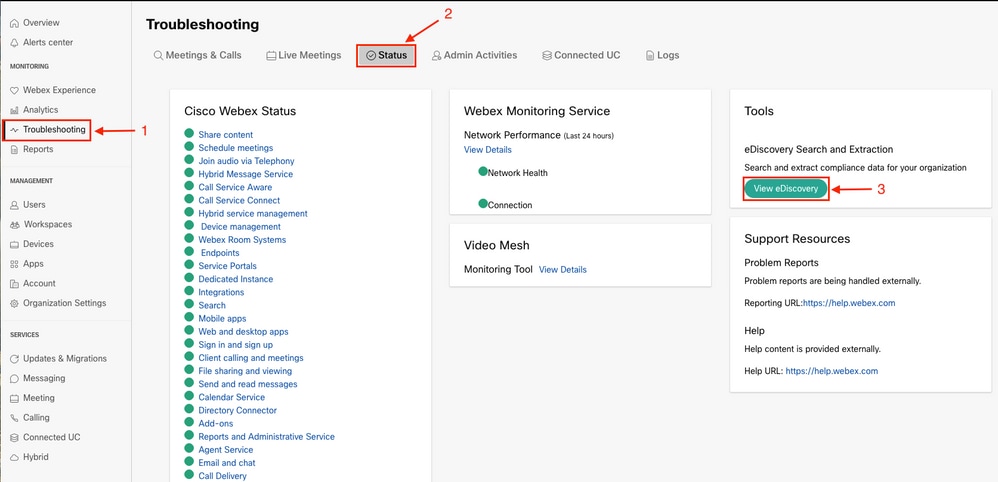The width and height of the screenshot is (998, 482).
Task: Open the Logs tab
Action: tap(663, 55)
